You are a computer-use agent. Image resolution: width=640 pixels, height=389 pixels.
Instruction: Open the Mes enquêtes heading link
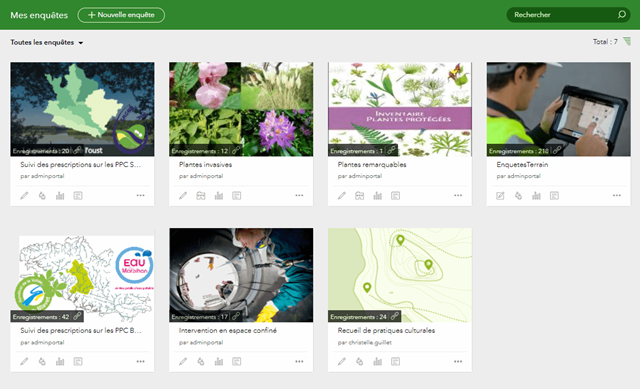[x=39, y=15]
